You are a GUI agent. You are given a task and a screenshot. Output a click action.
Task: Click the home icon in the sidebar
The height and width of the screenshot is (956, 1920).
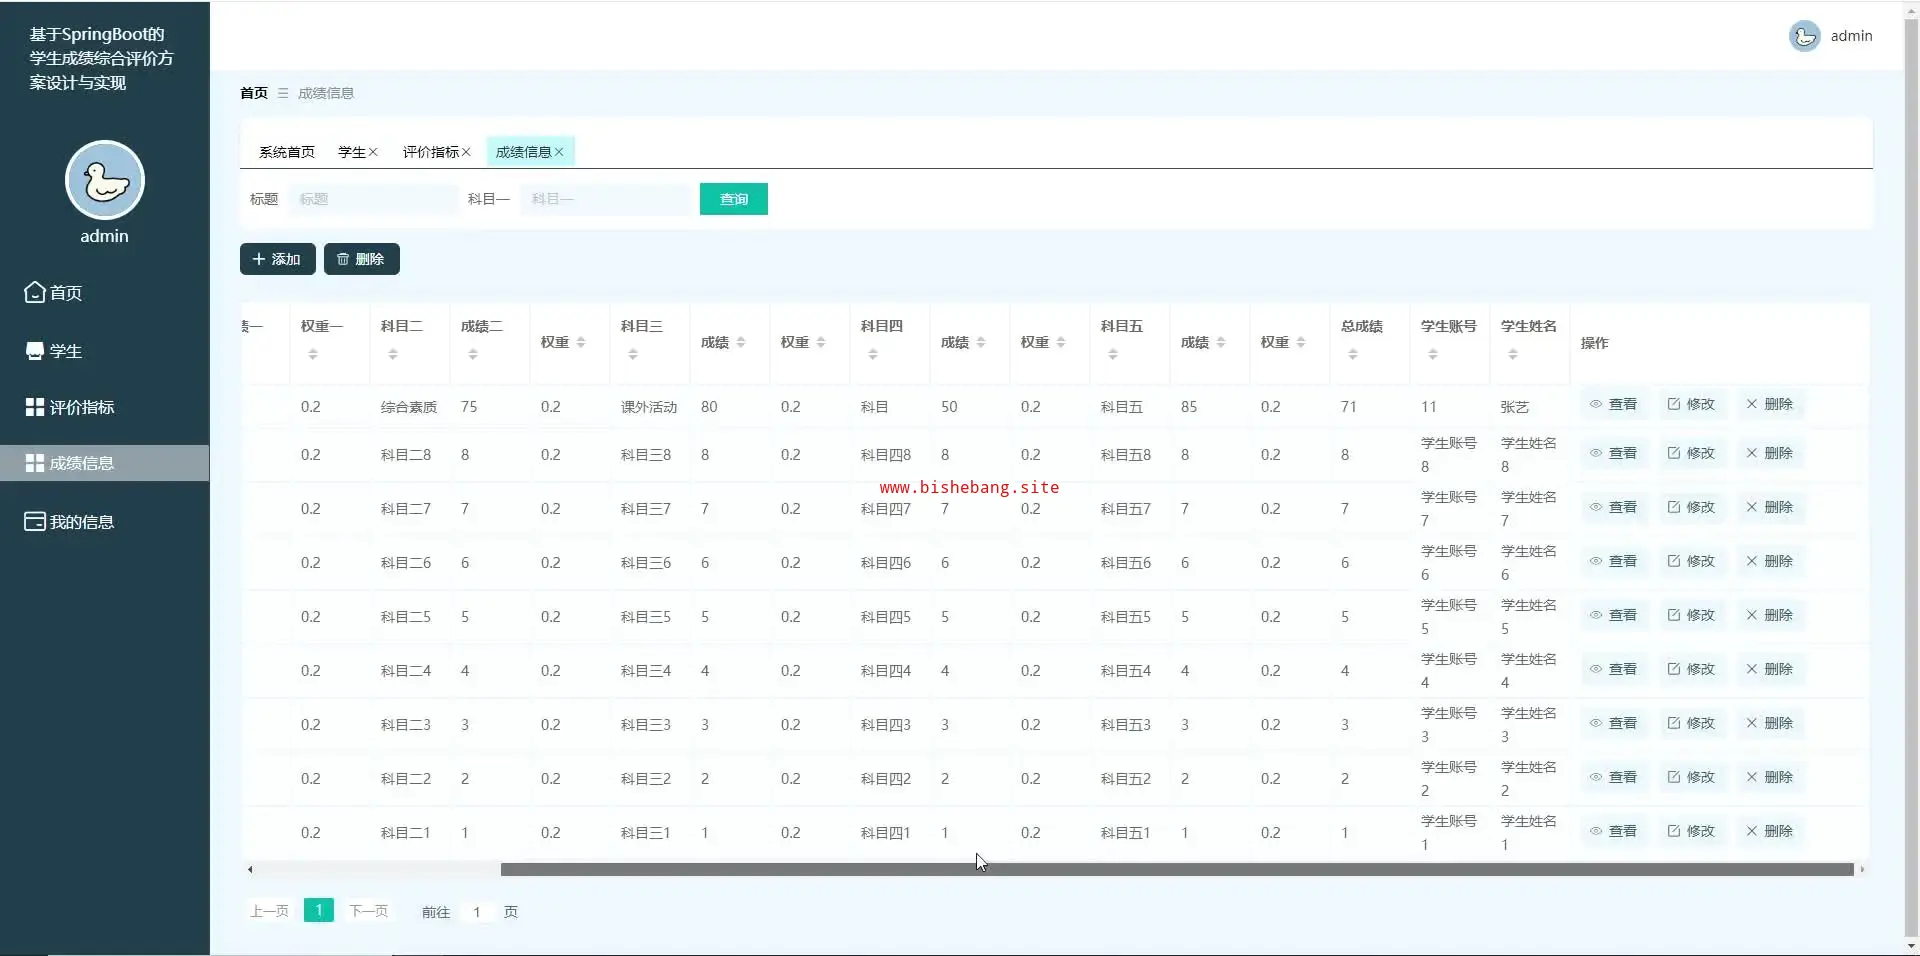pyautogui.click(x=35, y=293)
